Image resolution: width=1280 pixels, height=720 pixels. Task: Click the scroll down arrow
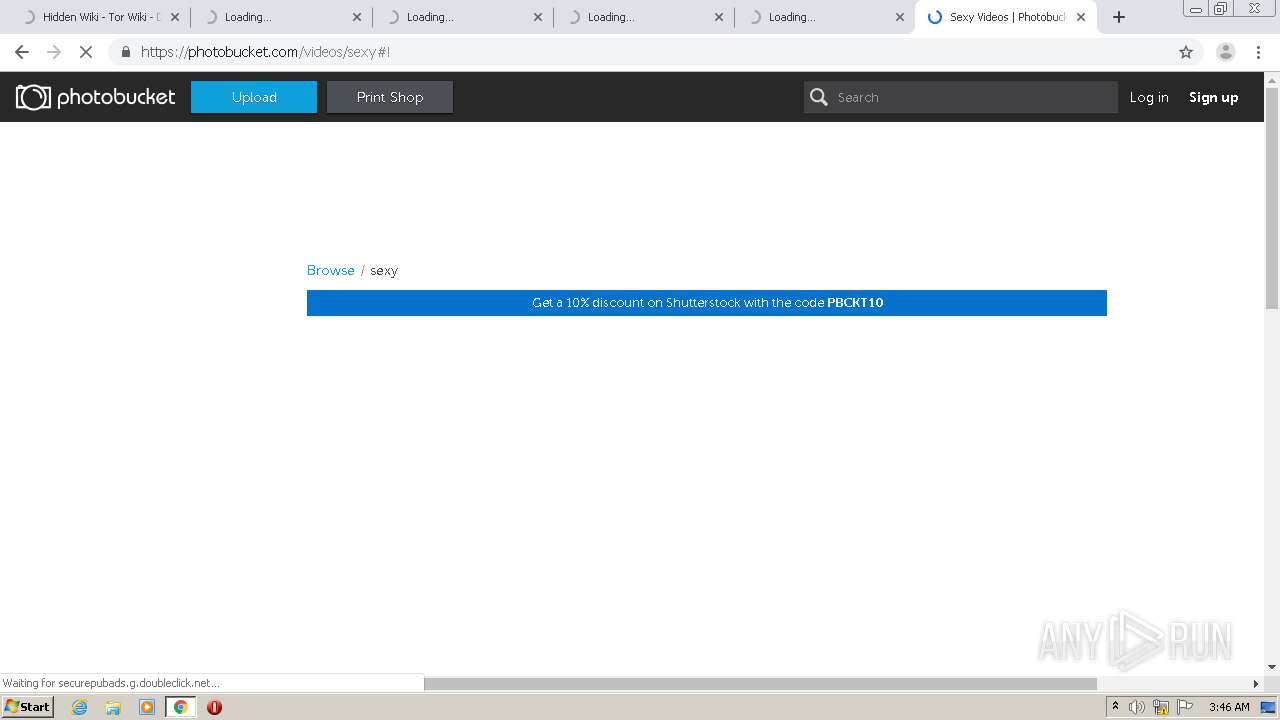pos(1272,667)
